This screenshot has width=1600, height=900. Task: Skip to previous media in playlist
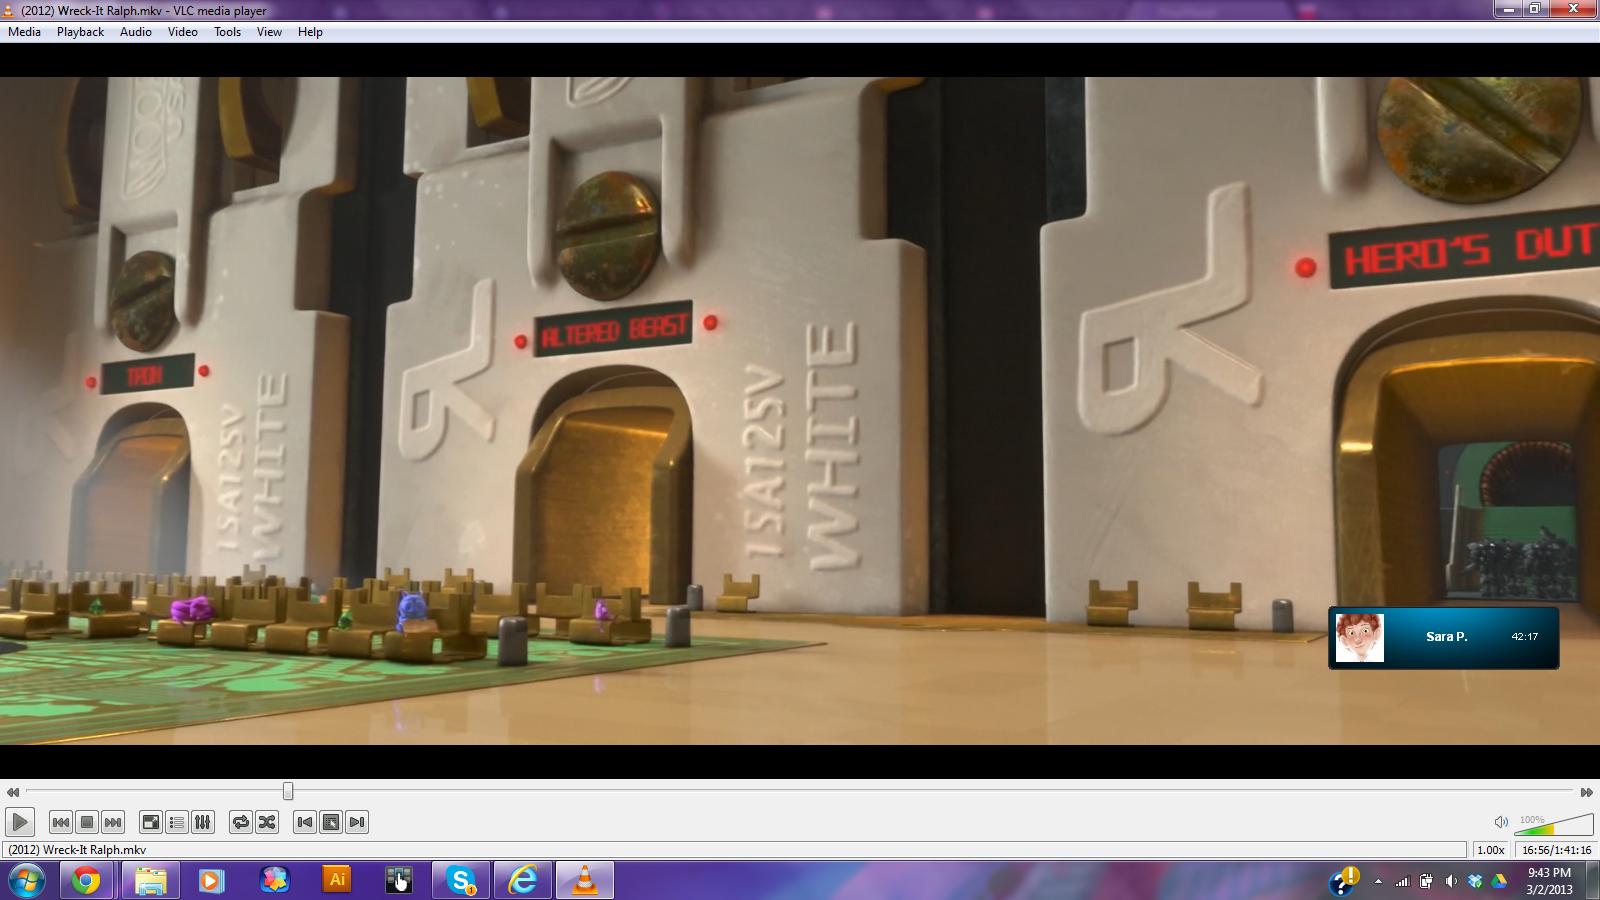[60, 822]
